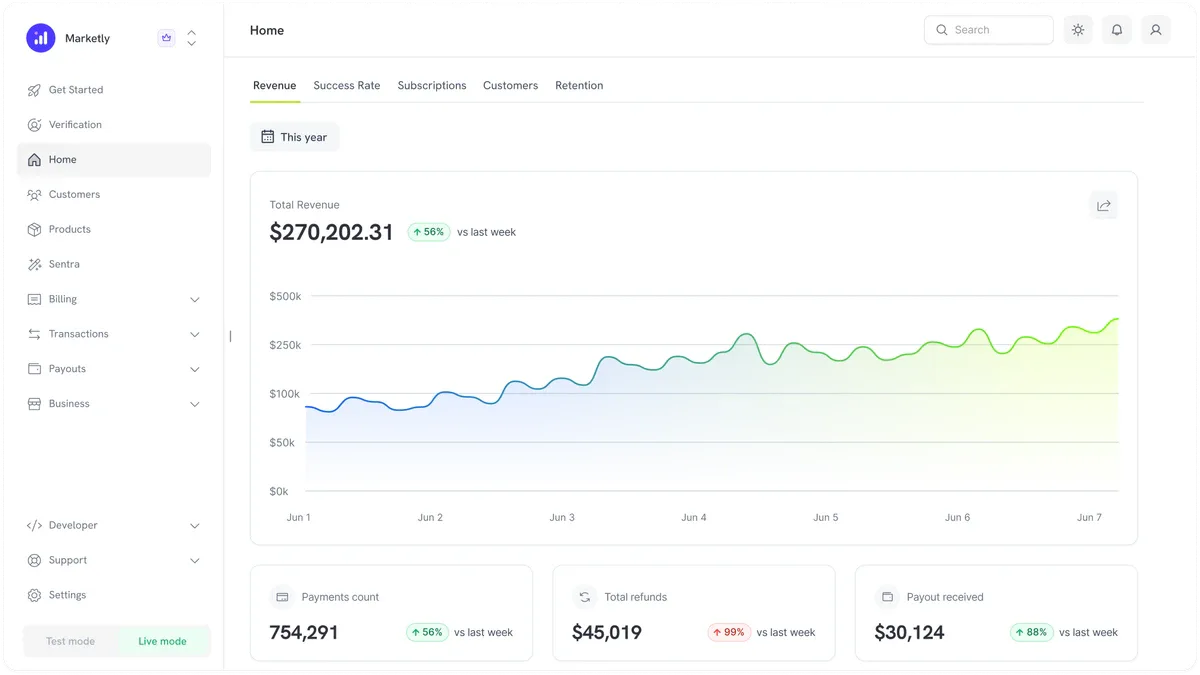The width and height of the screenshot is (1200, 675).
Task: Click the search magnifier icon
Action: click(942, 30)
